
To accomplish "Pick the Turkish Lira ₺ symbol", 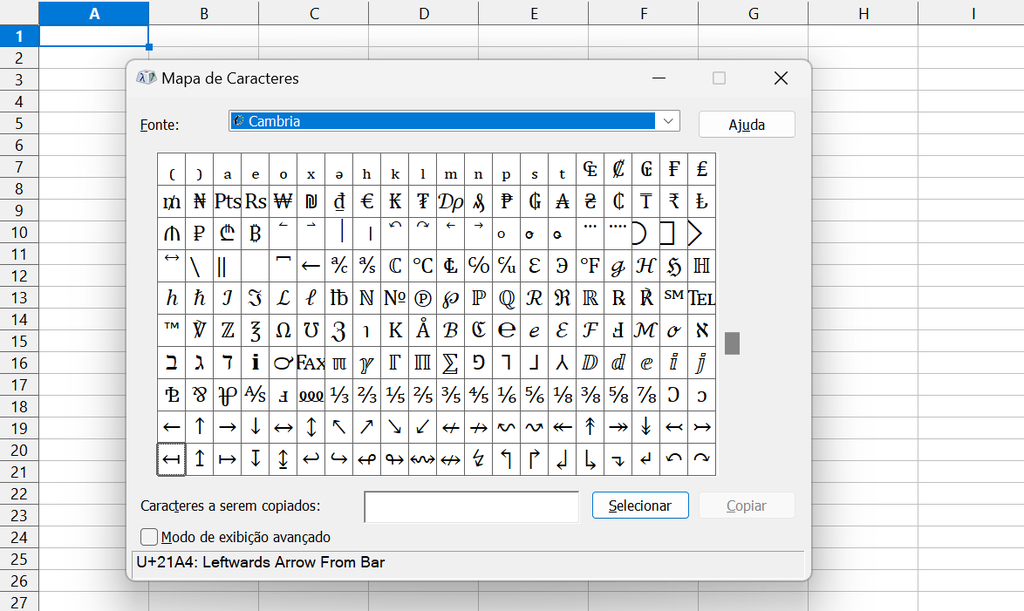I will click(701, 202).
